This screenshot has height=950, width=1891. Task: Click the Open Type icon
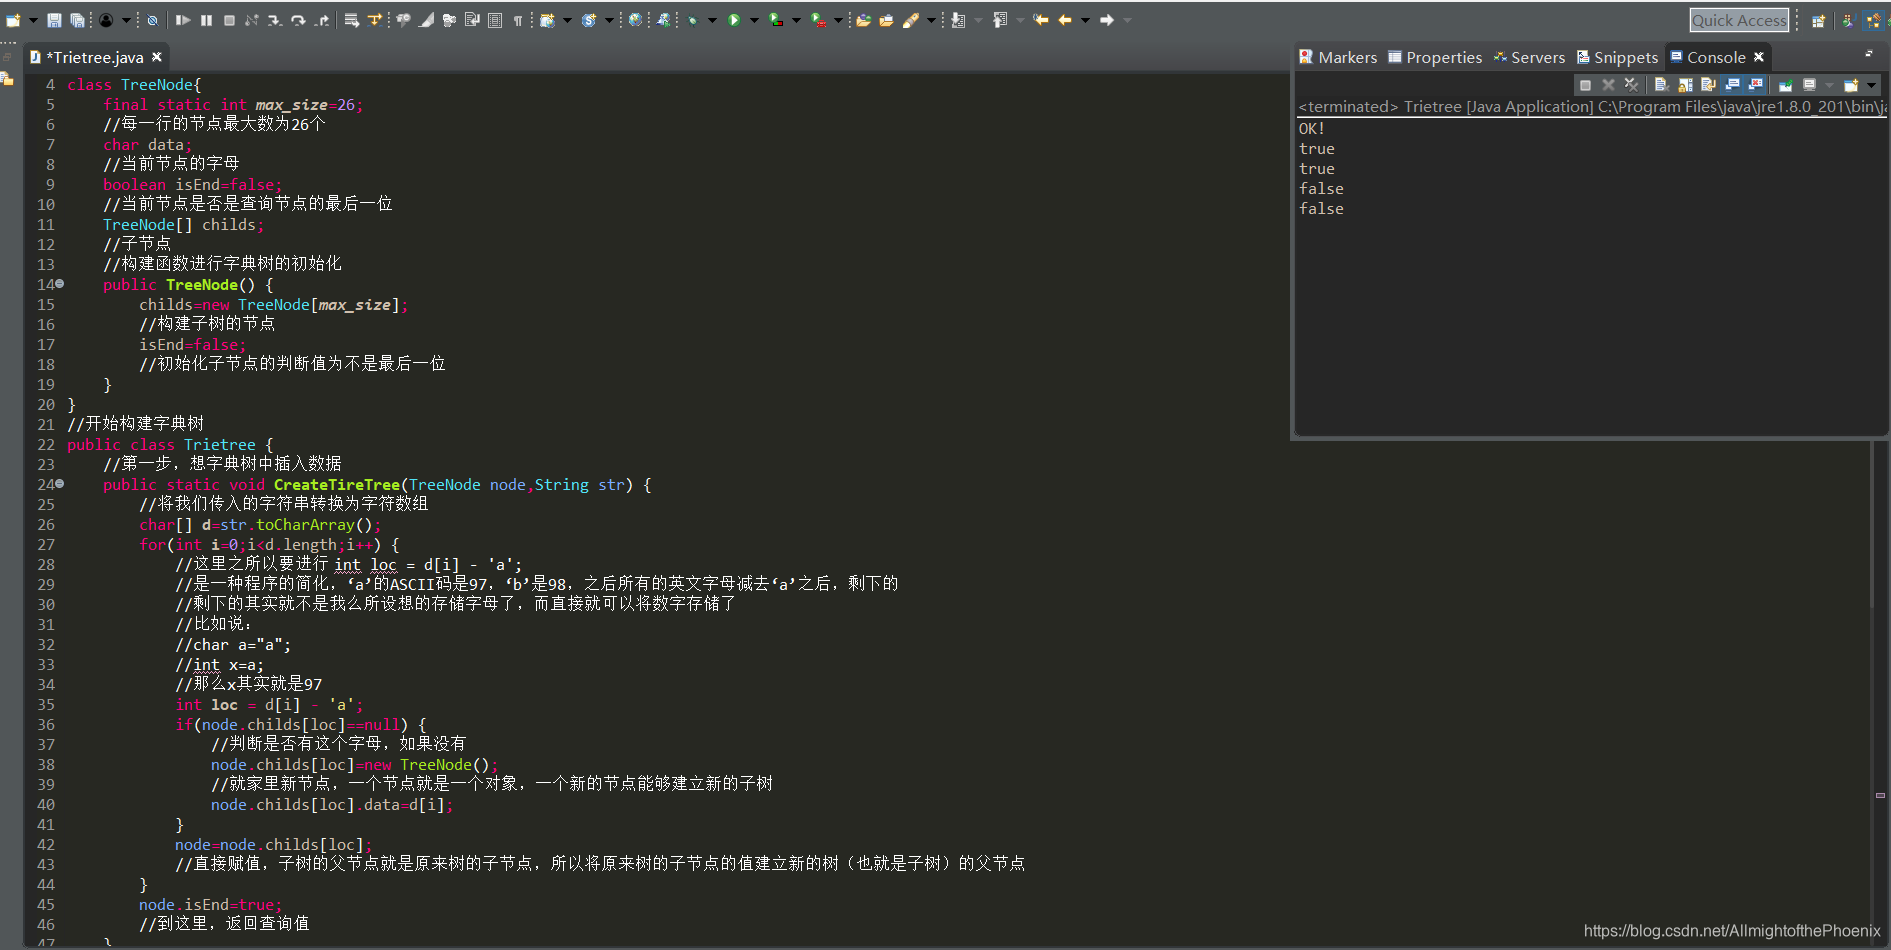(x=863, y=20)
